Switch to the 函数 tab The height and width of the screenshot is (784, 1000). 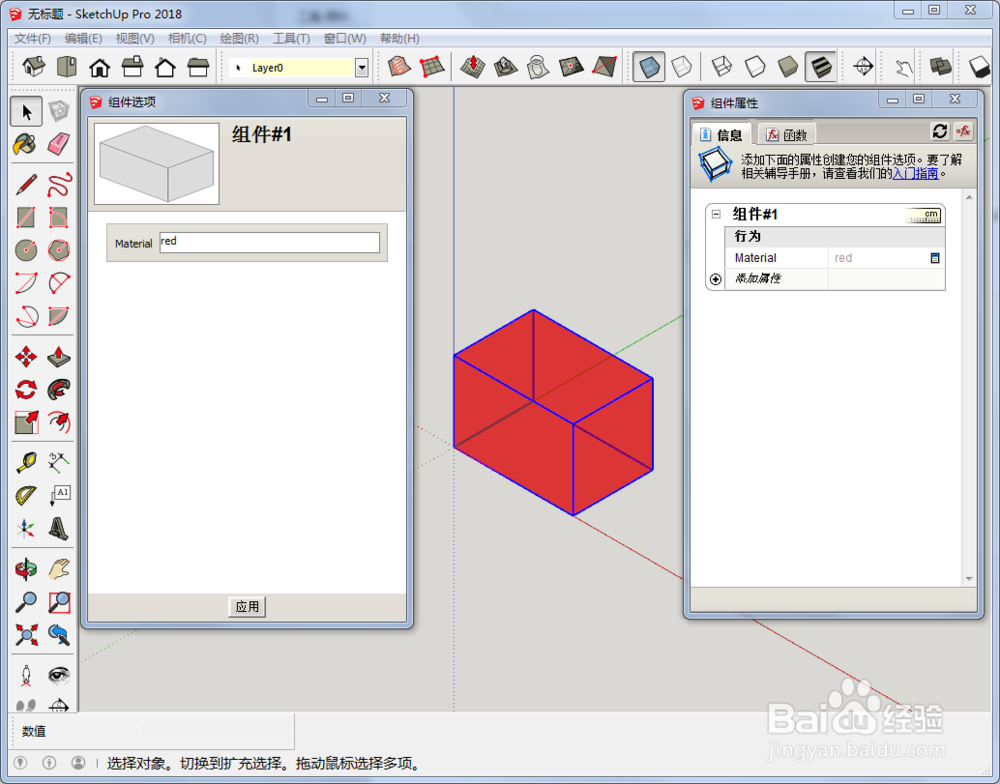[787, 135]
